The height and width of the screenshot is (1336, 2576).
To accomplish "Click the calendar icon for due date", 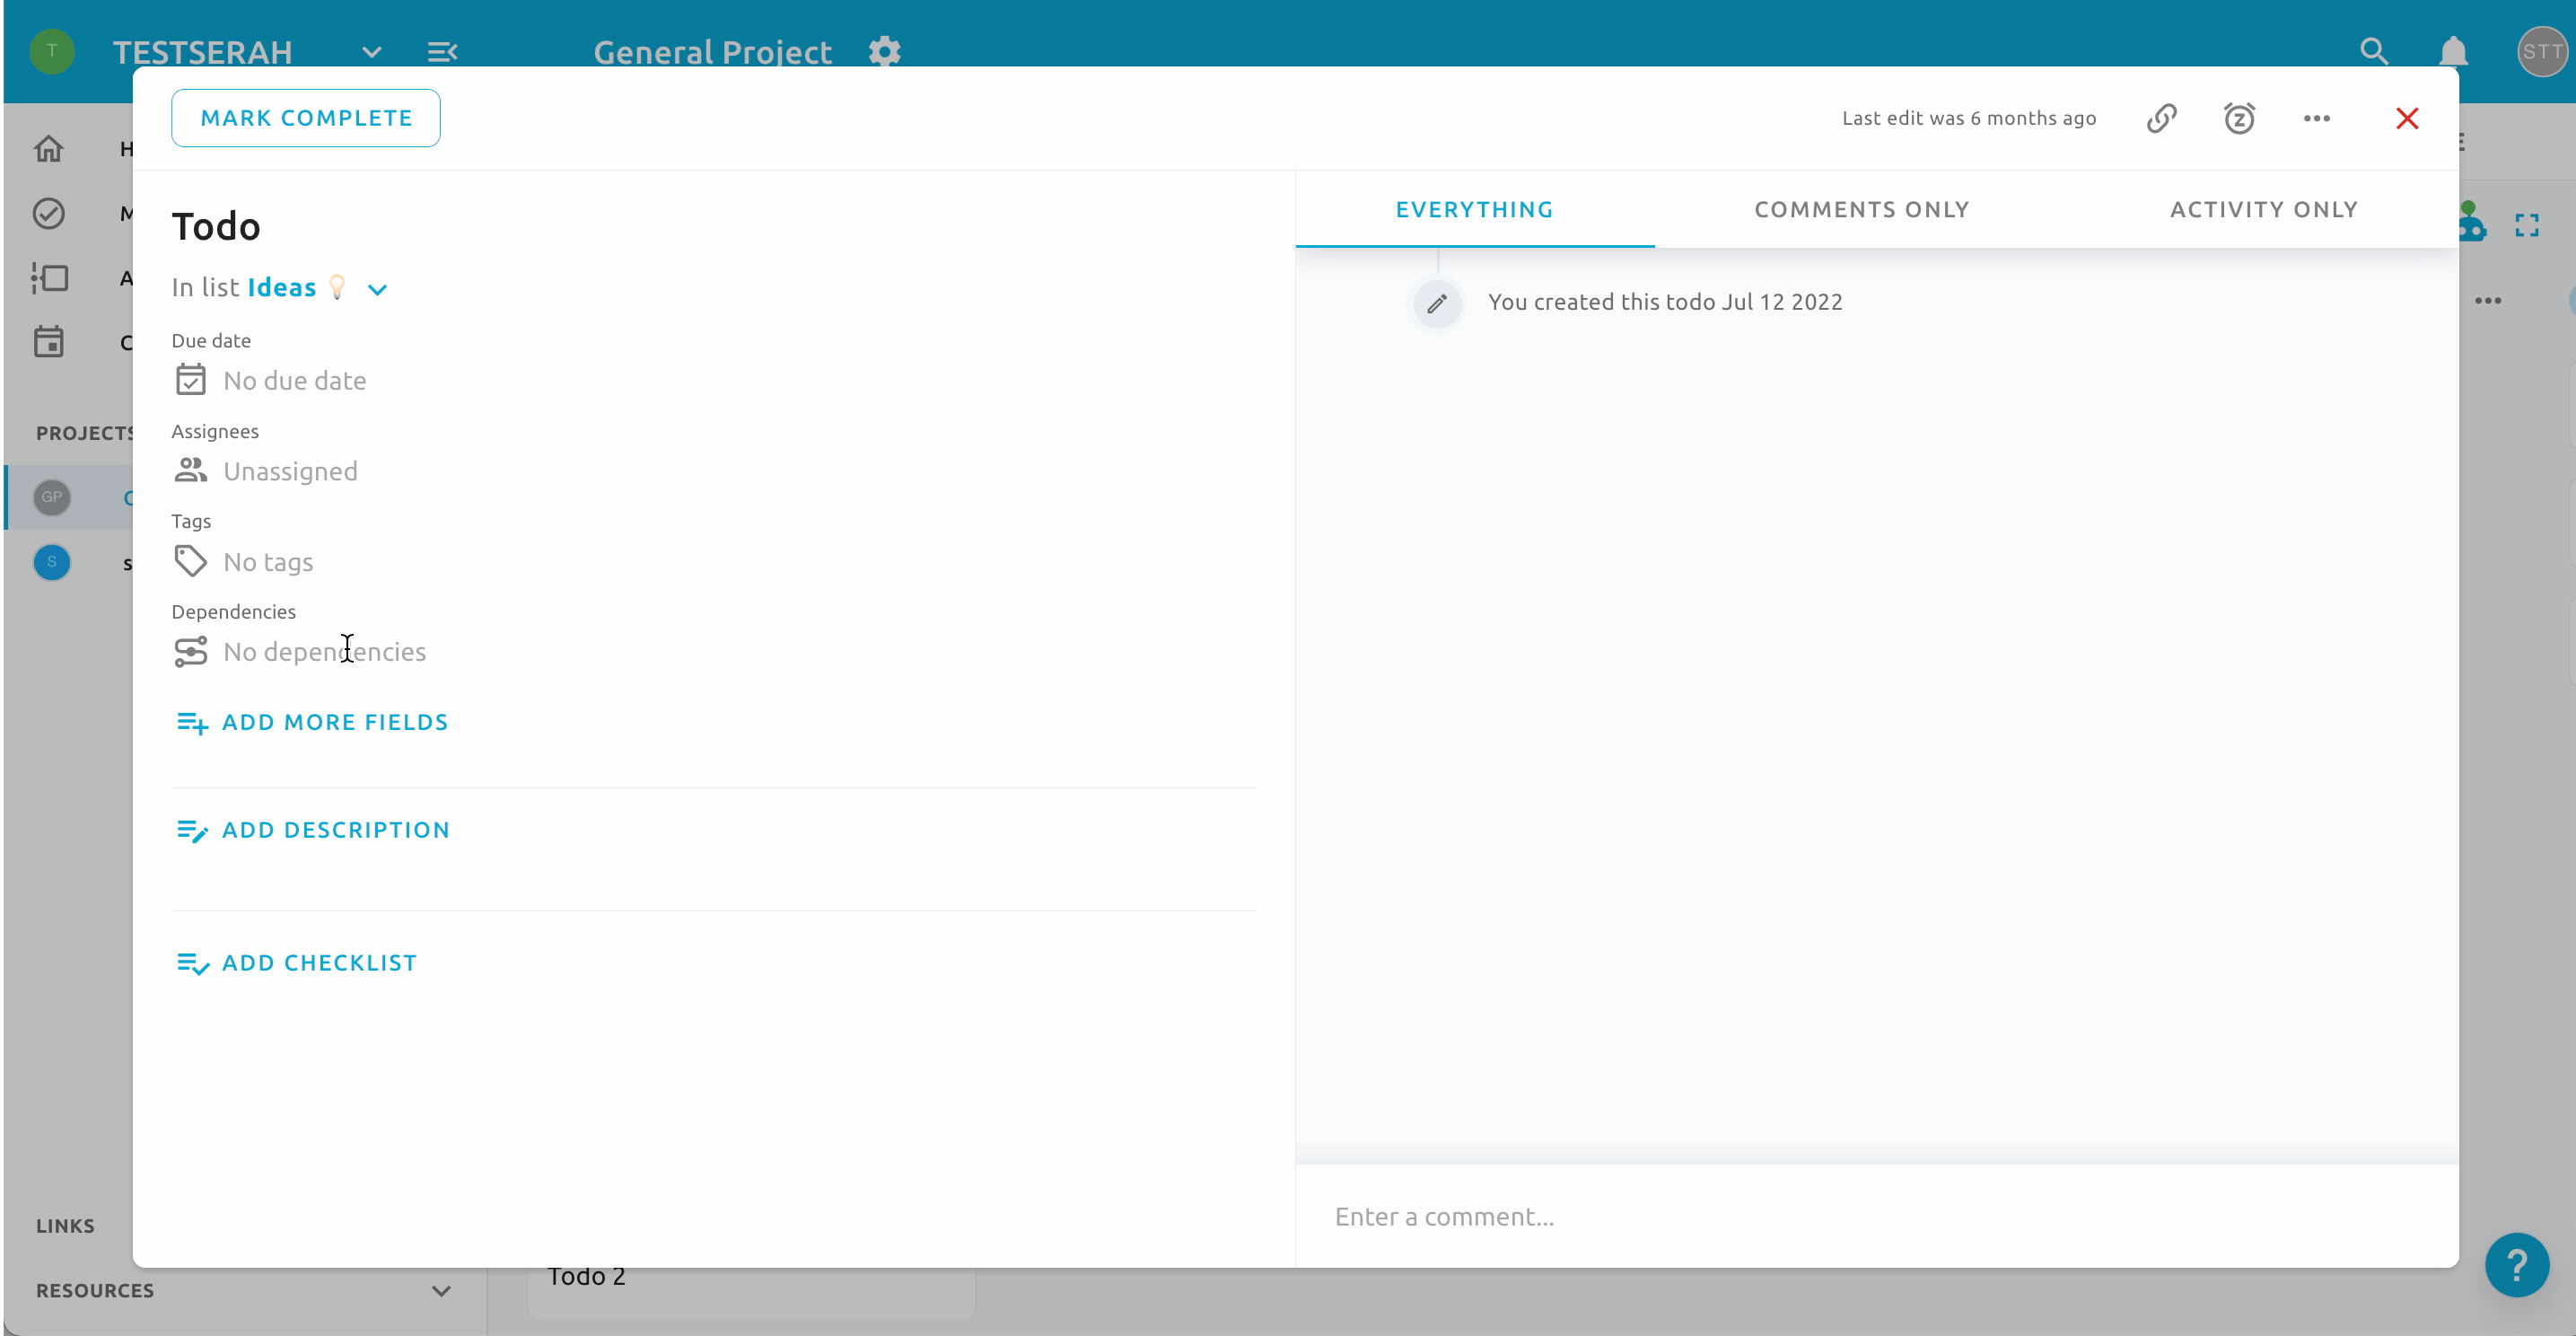I will (x=189, y=378).
